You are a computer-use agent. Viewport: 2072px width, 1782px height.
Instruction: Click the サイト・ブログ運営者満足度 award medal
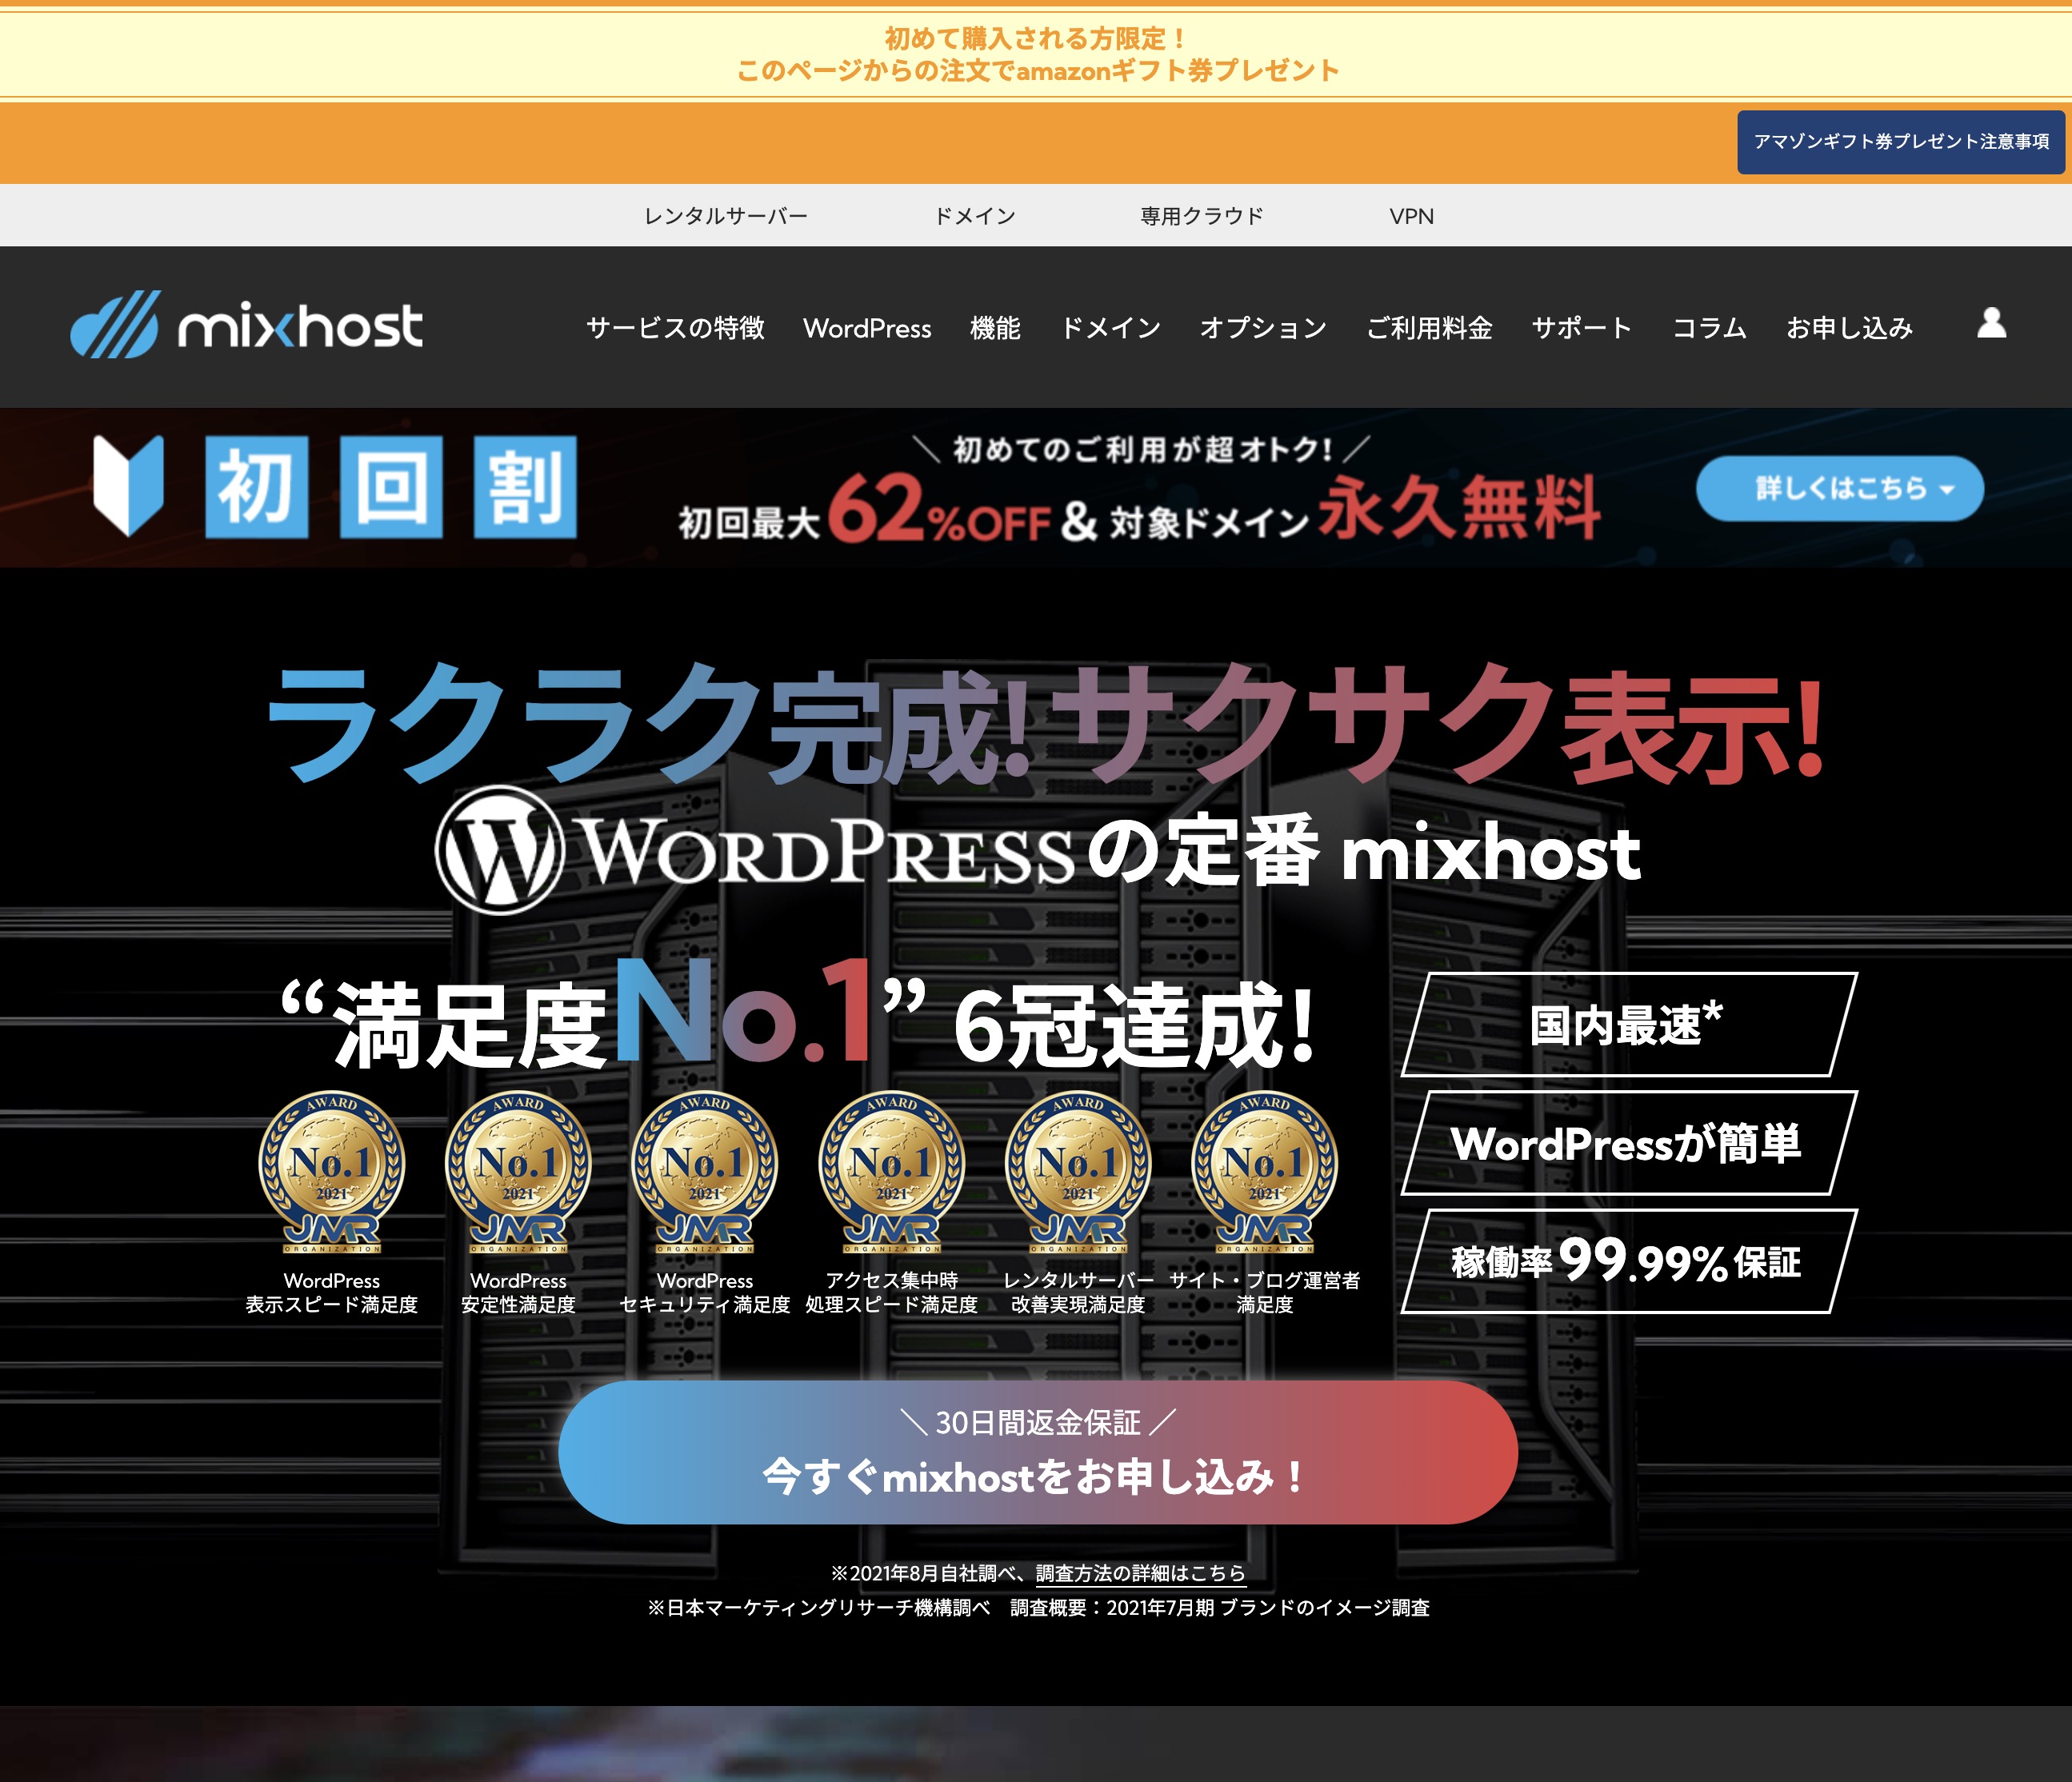click(x=1264, y=1170)
